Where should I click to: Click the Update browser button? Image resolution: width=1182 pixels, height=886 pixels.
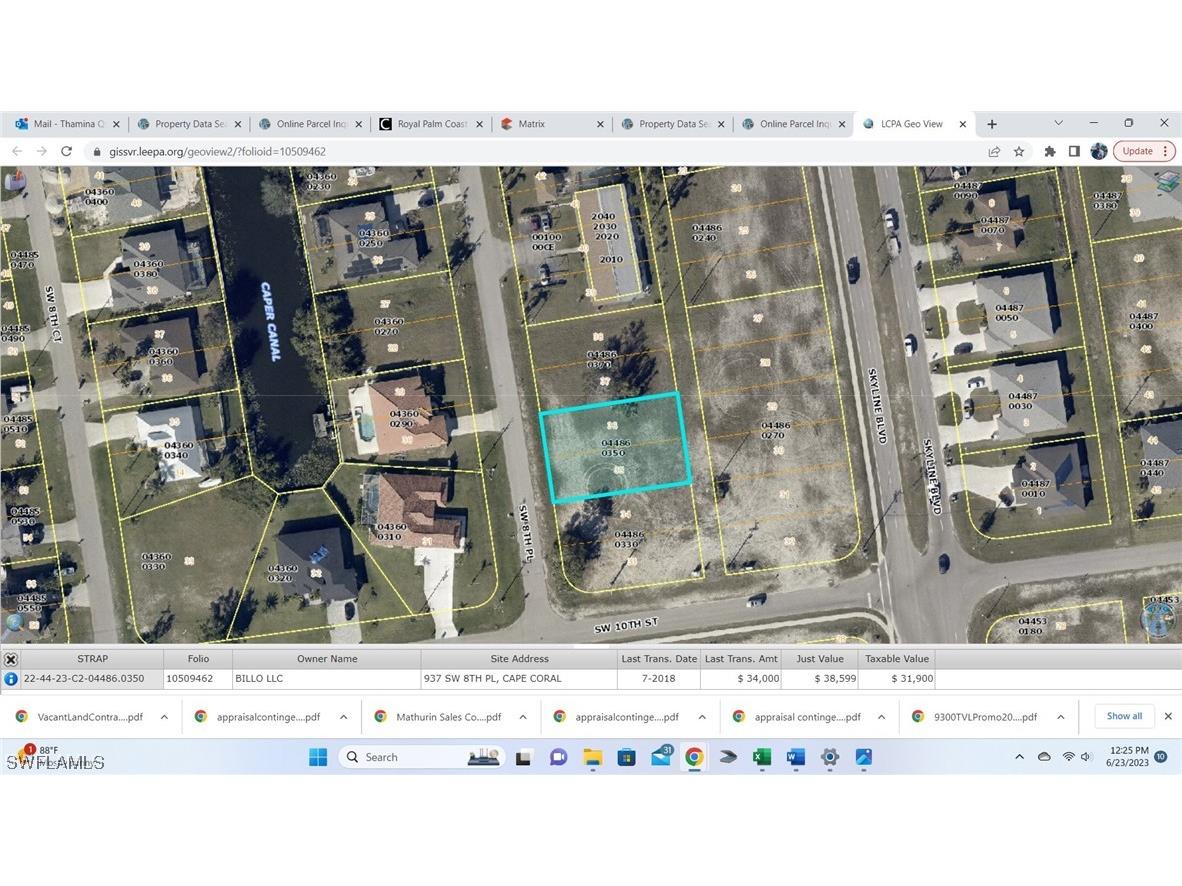[1136, 151]
